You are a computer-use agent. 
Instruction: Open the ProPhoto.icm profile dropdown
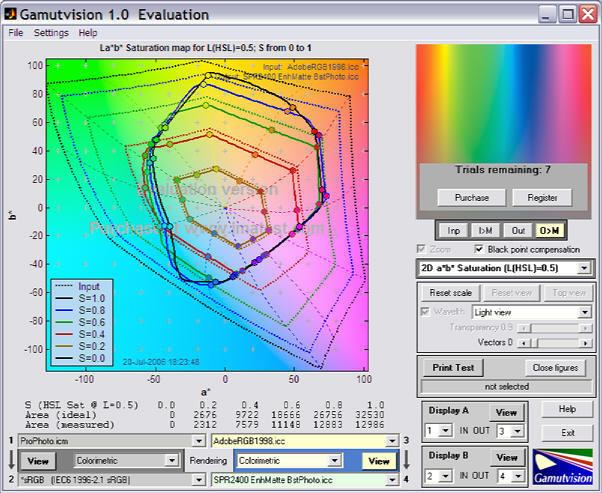pos(111,441)
